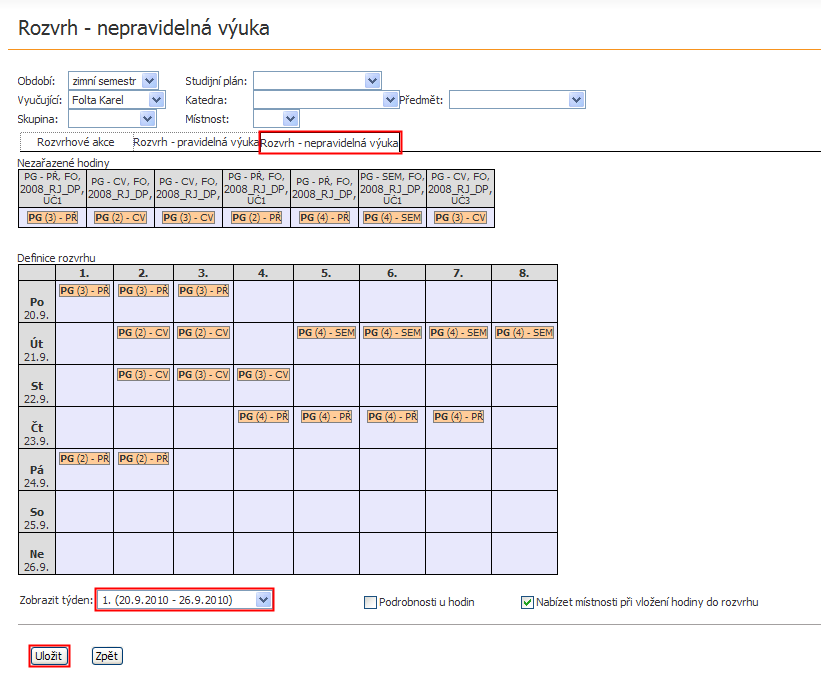Image resolution: width=821 pixels, height=680 pixels.
Task: Click PG (3) - CV on Wednesday hour 2
Action: click(143, 374)
